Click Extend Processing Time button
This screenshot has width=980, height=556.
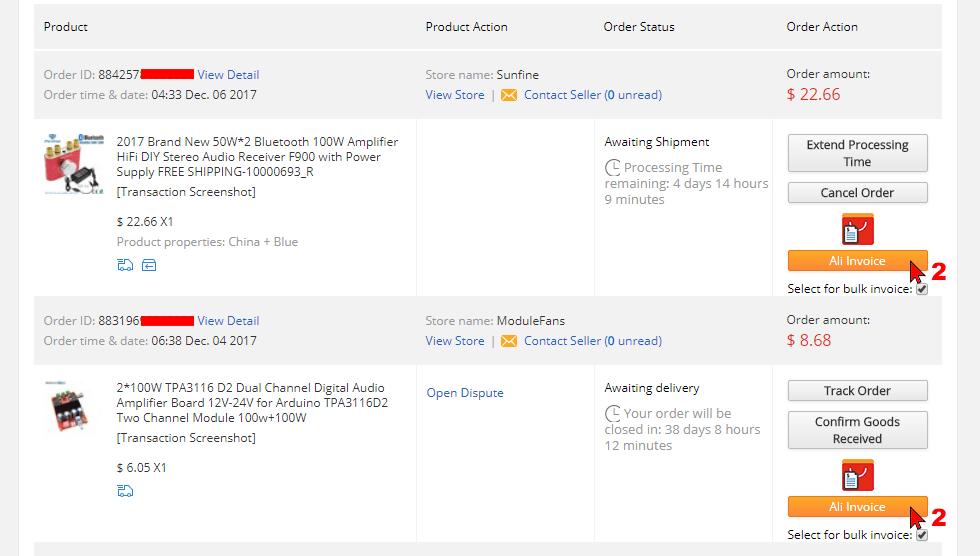tap(858, 153)
